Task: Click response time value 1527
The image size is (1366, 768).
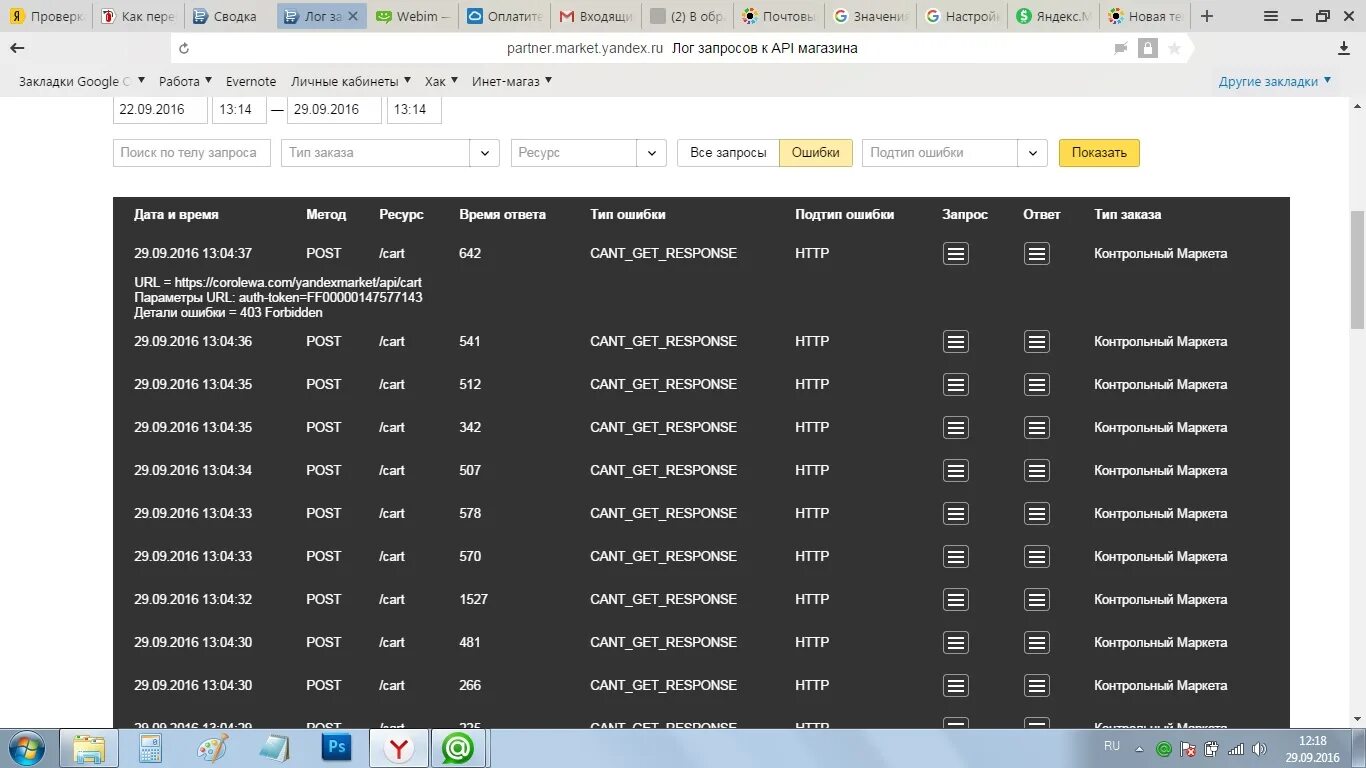Action: coord(474,600)
